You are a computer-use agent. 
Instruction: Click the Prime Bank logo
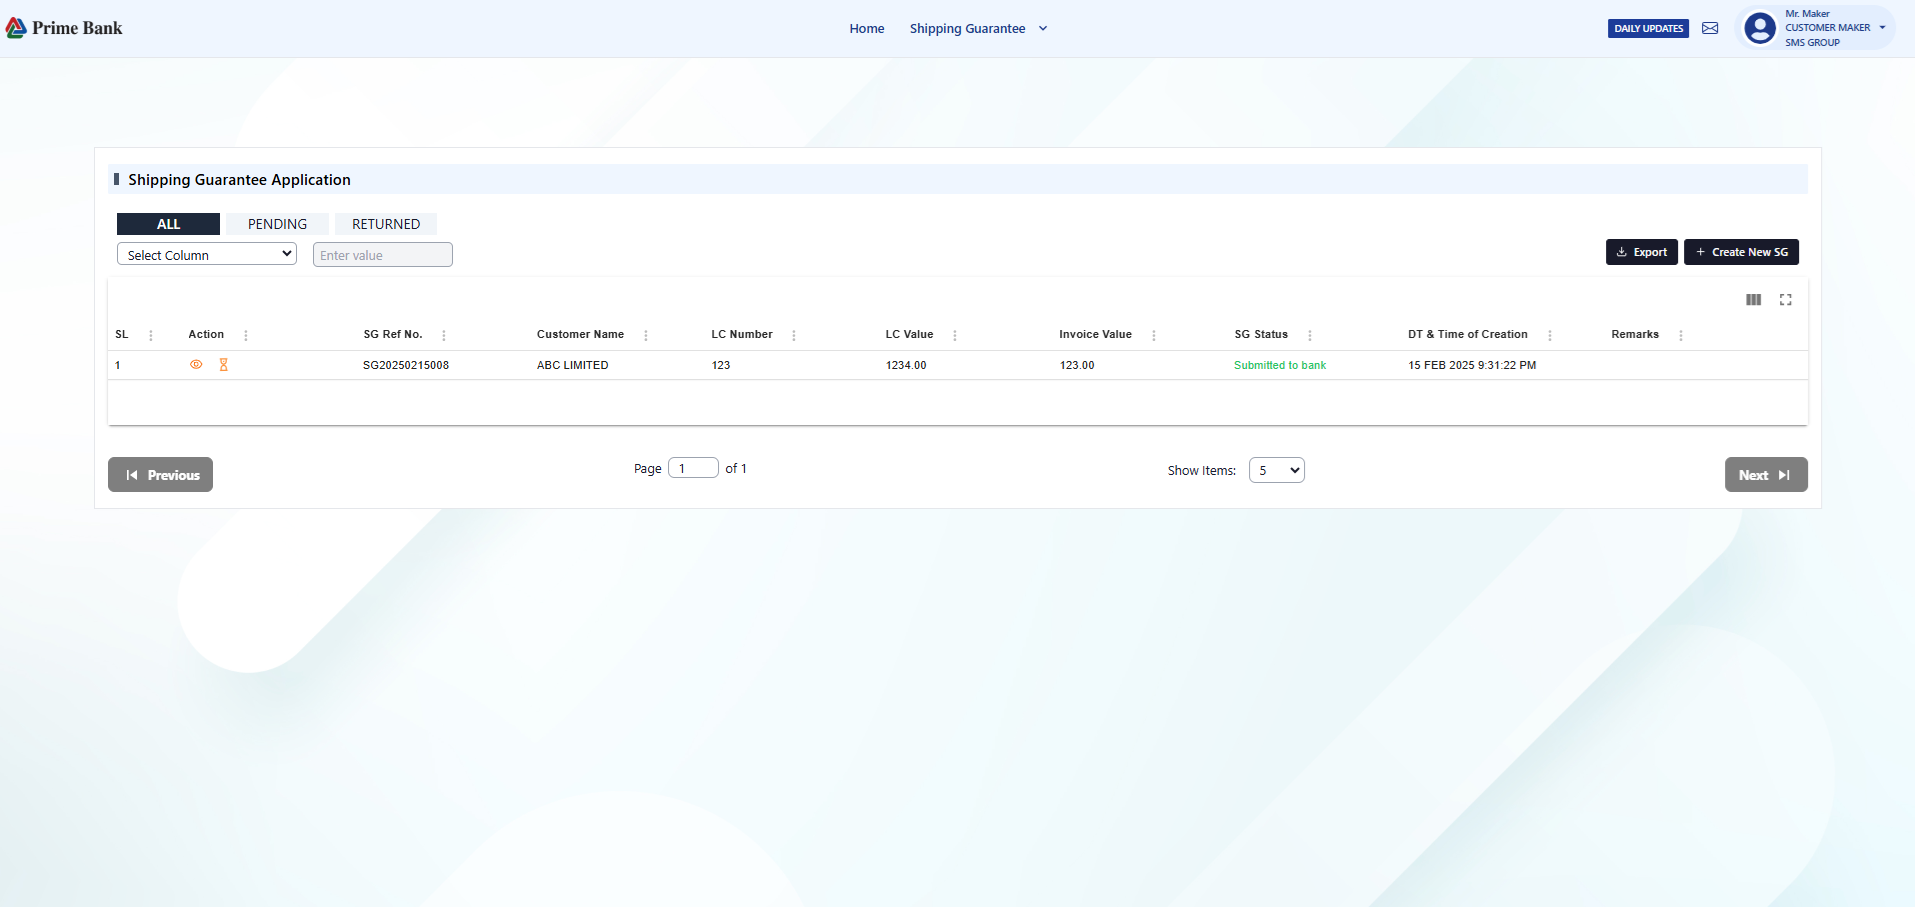(64, 28)
